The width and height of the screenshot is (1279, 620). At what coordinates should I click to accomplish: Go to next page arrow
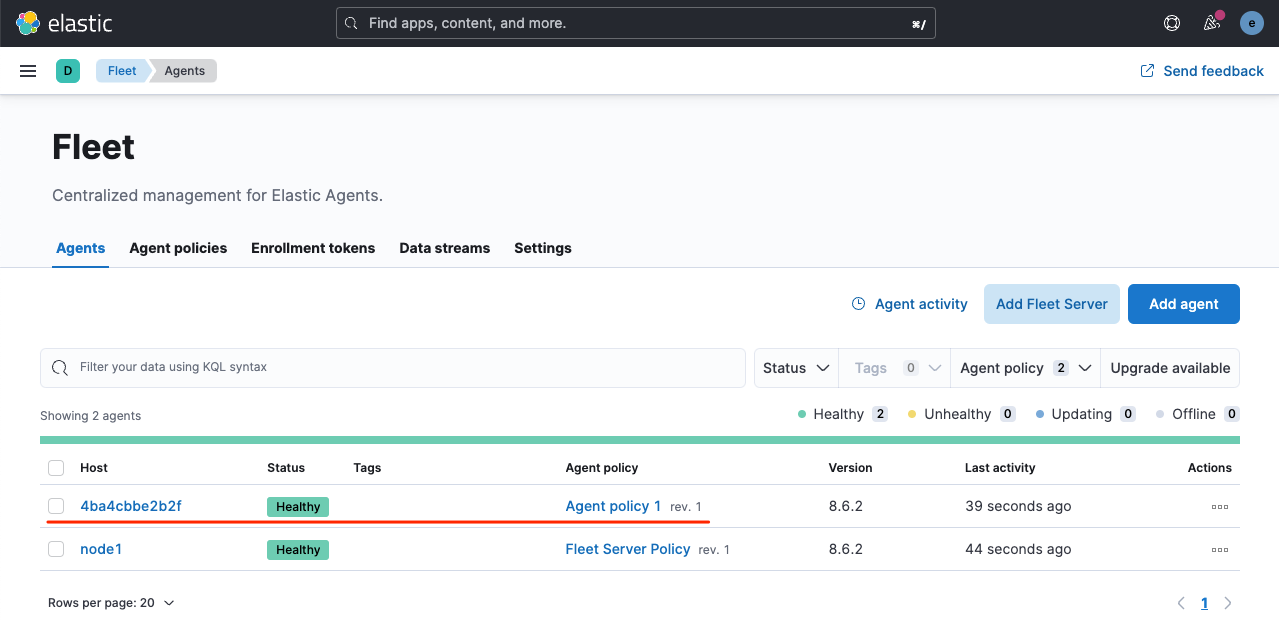click(1228, 603)
